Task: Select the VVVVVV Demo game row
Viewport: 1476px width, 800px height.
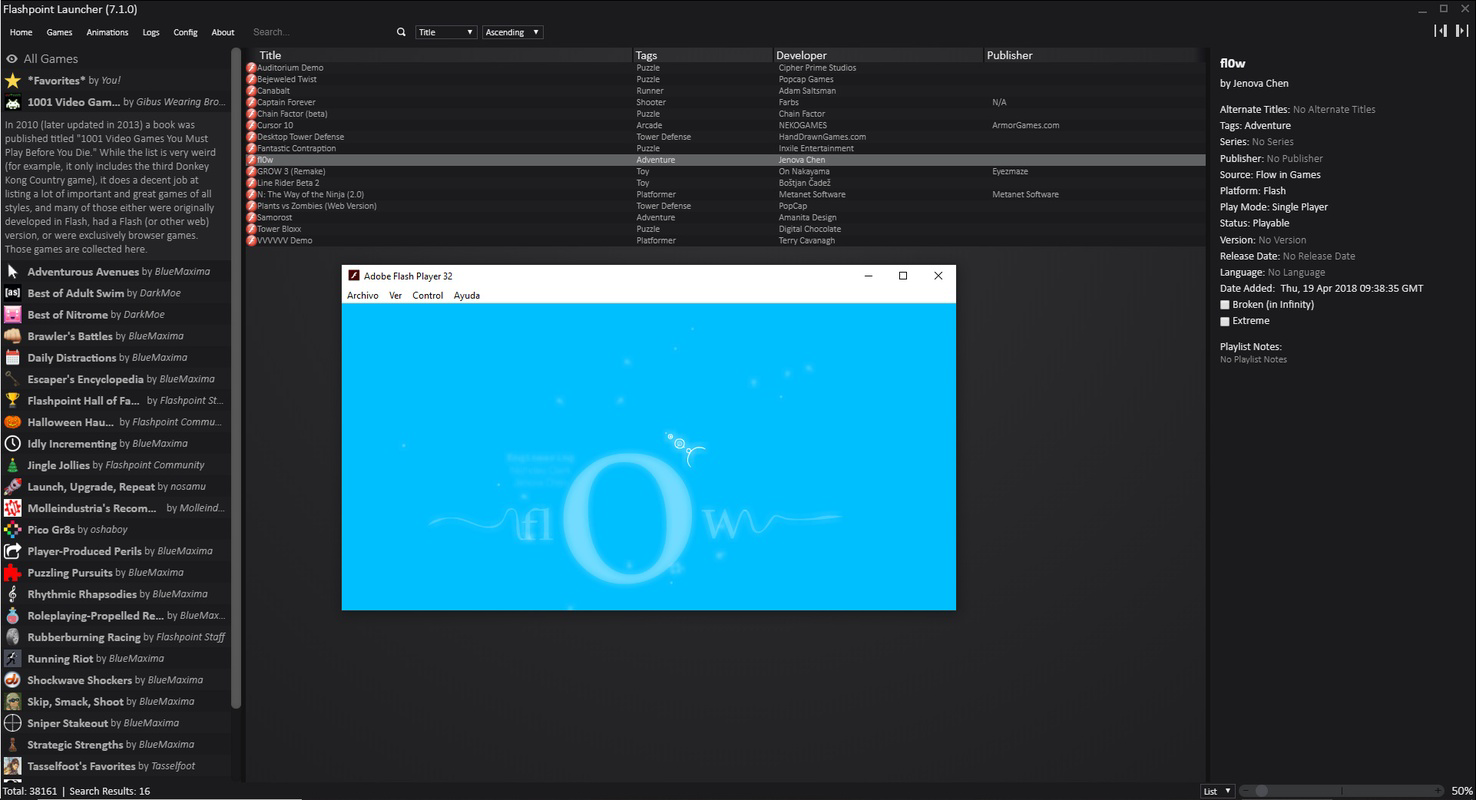Action: [x=725, y=241]
